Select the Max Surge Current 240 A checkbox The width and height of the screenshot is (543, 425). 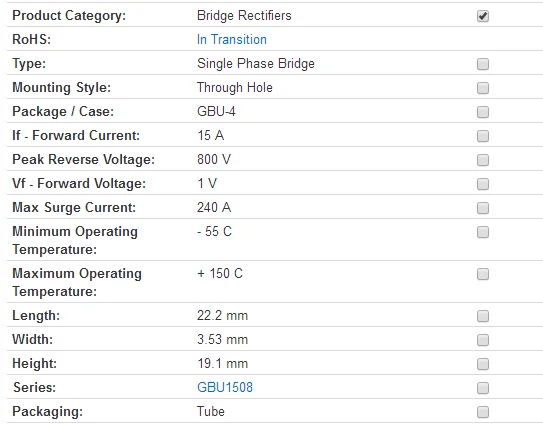point(483,208)
